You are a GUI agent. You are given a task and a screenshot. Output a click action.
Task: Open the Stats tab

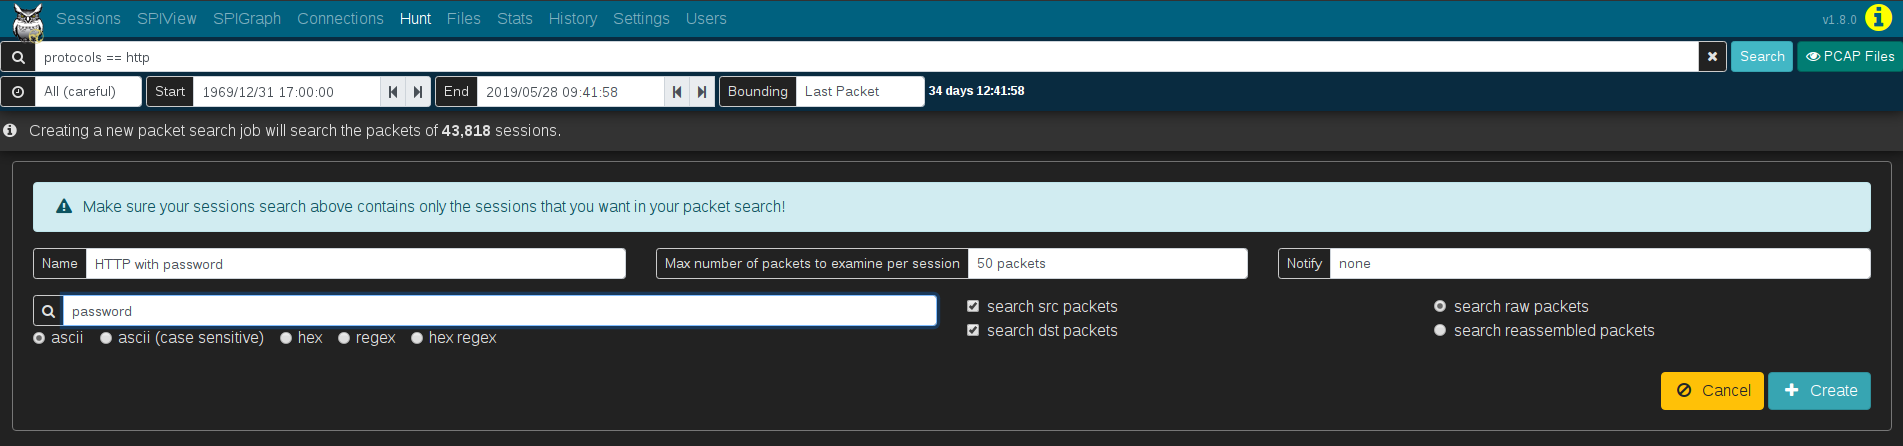[515, 19]
